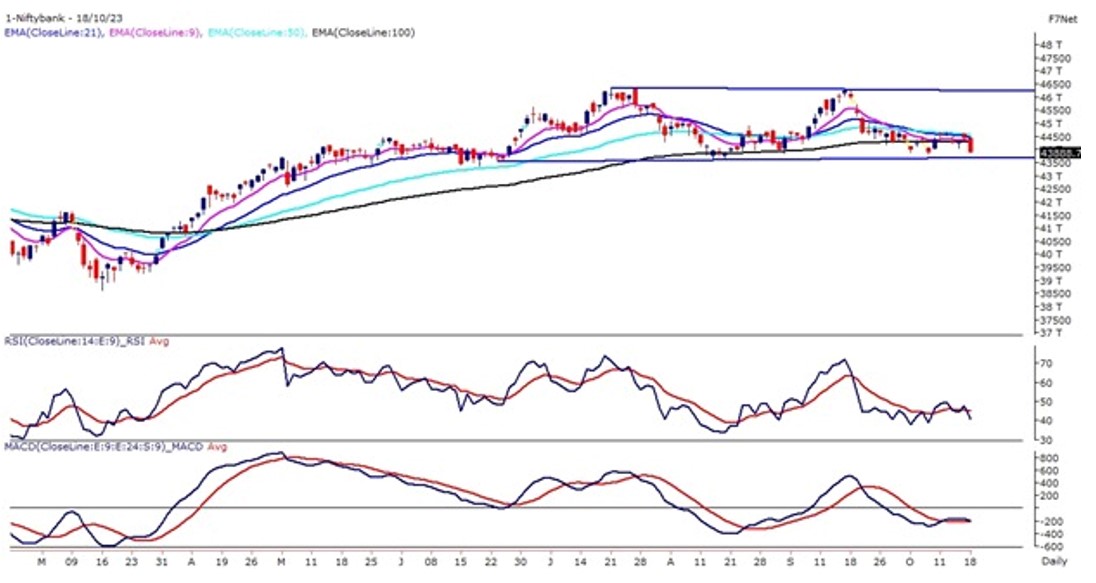Click the '31' date axis label
The height and width of the screenshot is (583, 1096).
[162, 562]
